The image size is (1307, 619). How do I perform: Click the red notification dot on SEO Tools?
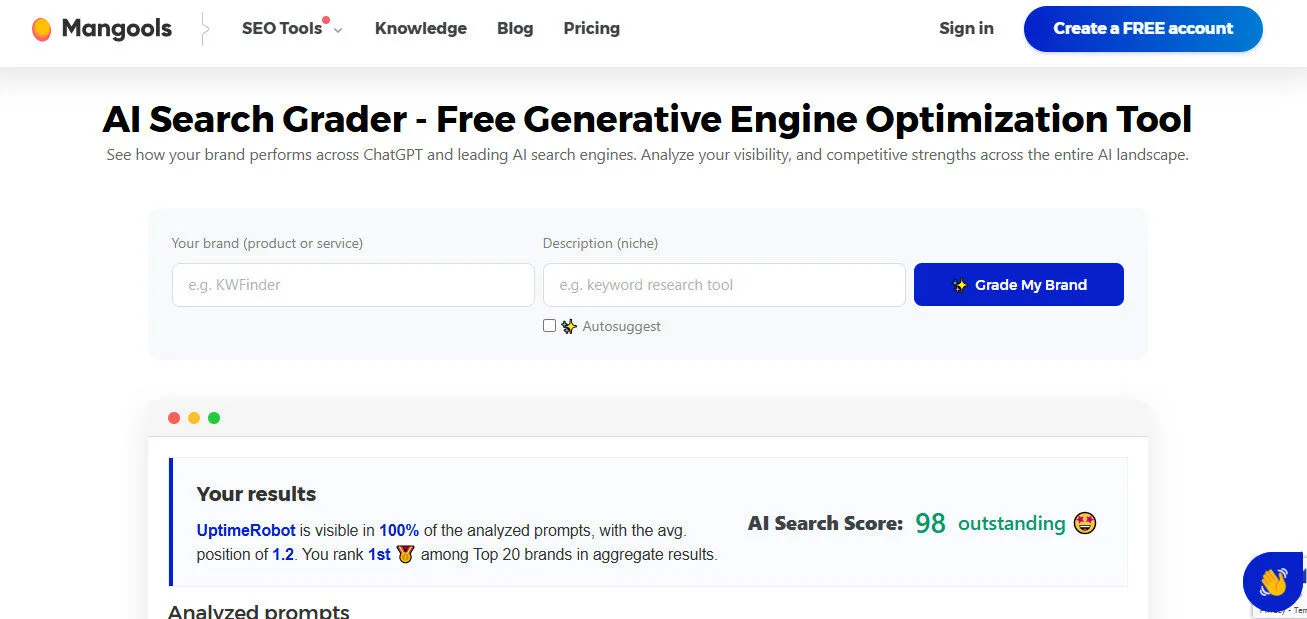click(325, 17)
